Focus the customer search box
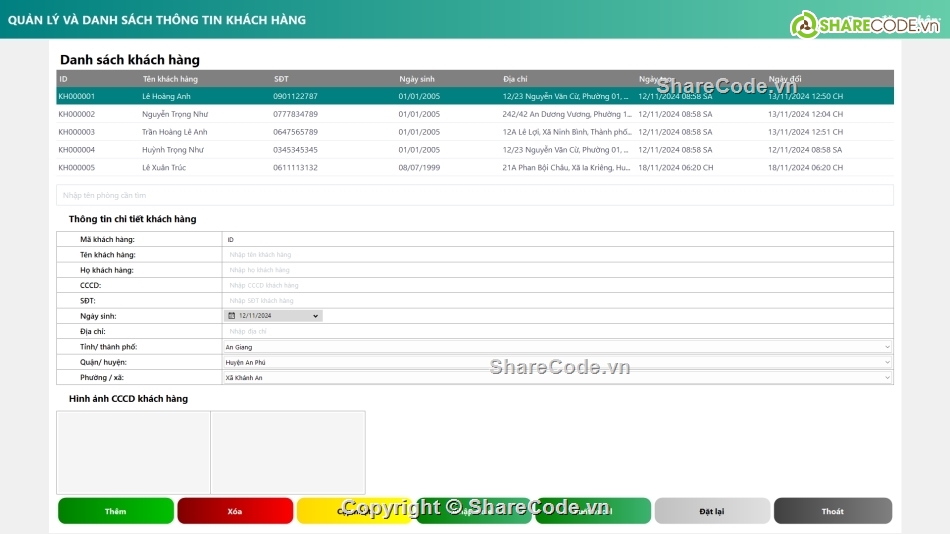Viewport: 950px width, 534px height. (x=474, y=195)
